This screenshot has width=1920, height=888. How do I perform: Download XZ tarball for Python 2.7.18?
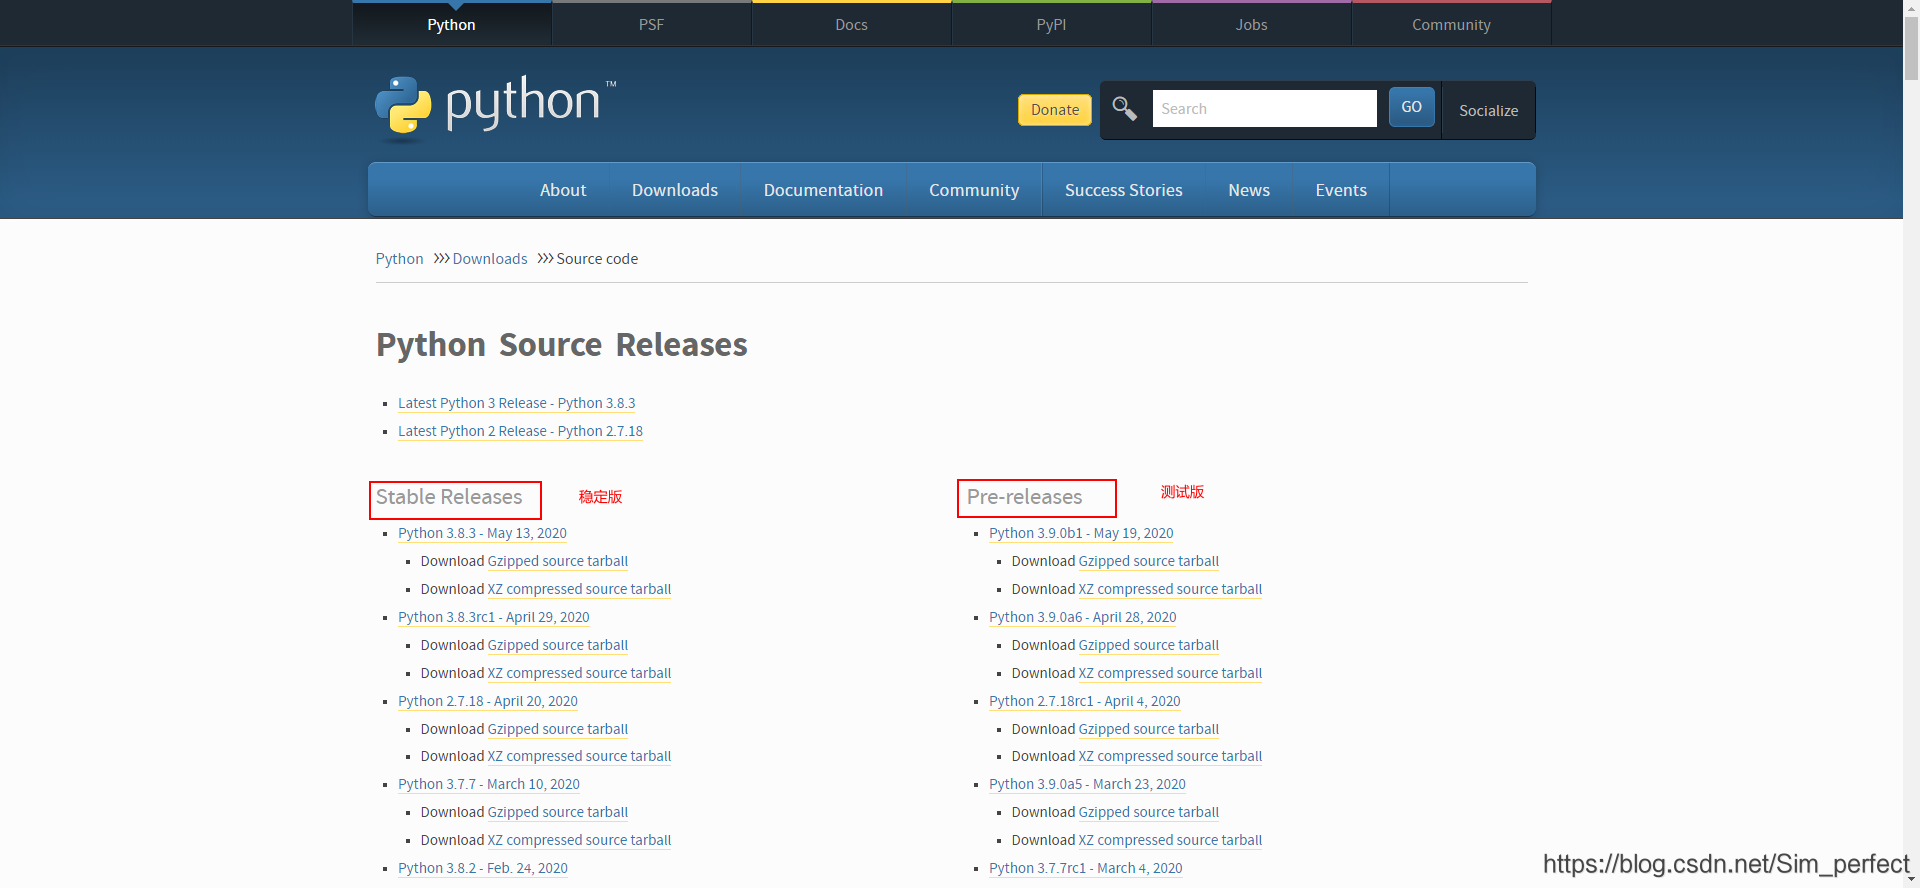(579, 756)
